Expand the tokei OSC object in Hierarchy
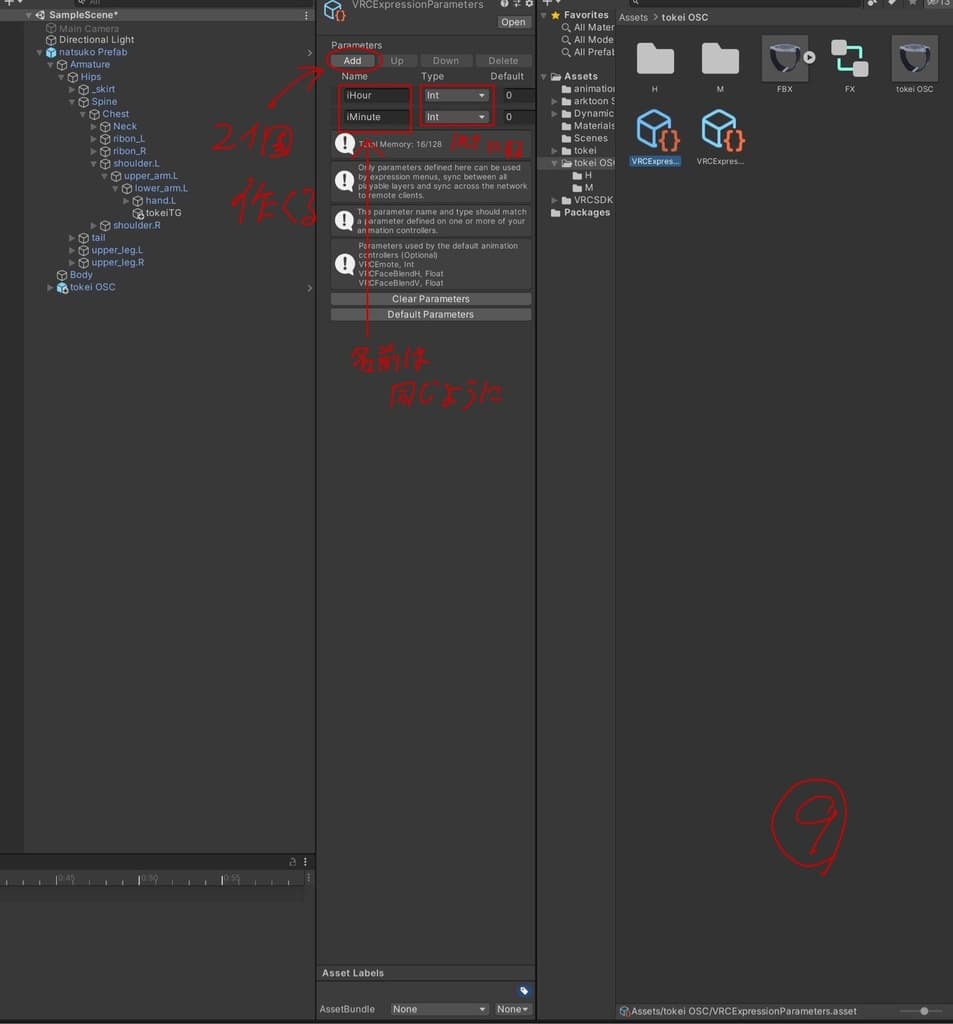 [x=50, y=287]
